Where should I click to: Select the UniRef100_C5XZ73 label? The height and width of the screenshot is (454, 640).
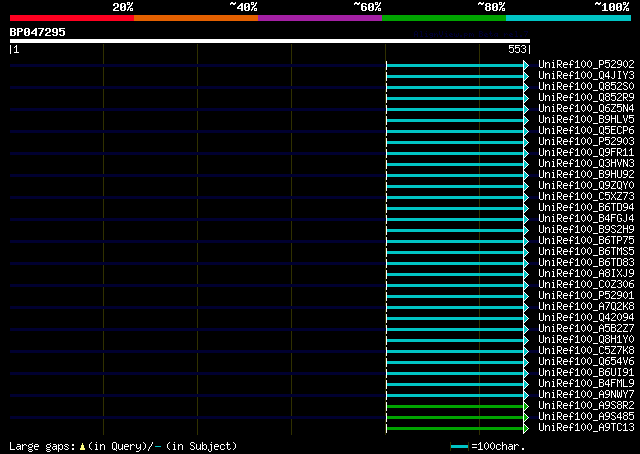[x=586, y=197]
